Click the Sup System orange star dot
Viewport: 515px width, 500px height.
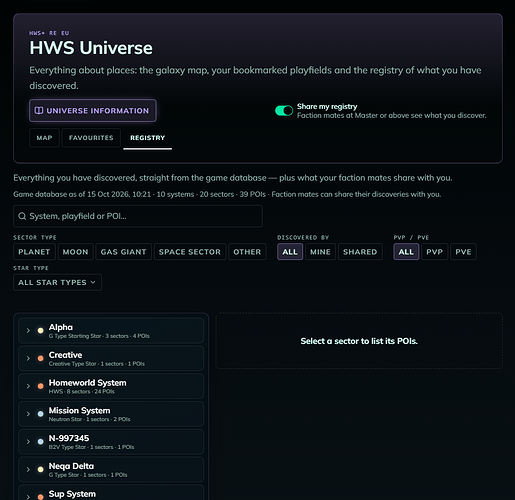click(41, 497)
